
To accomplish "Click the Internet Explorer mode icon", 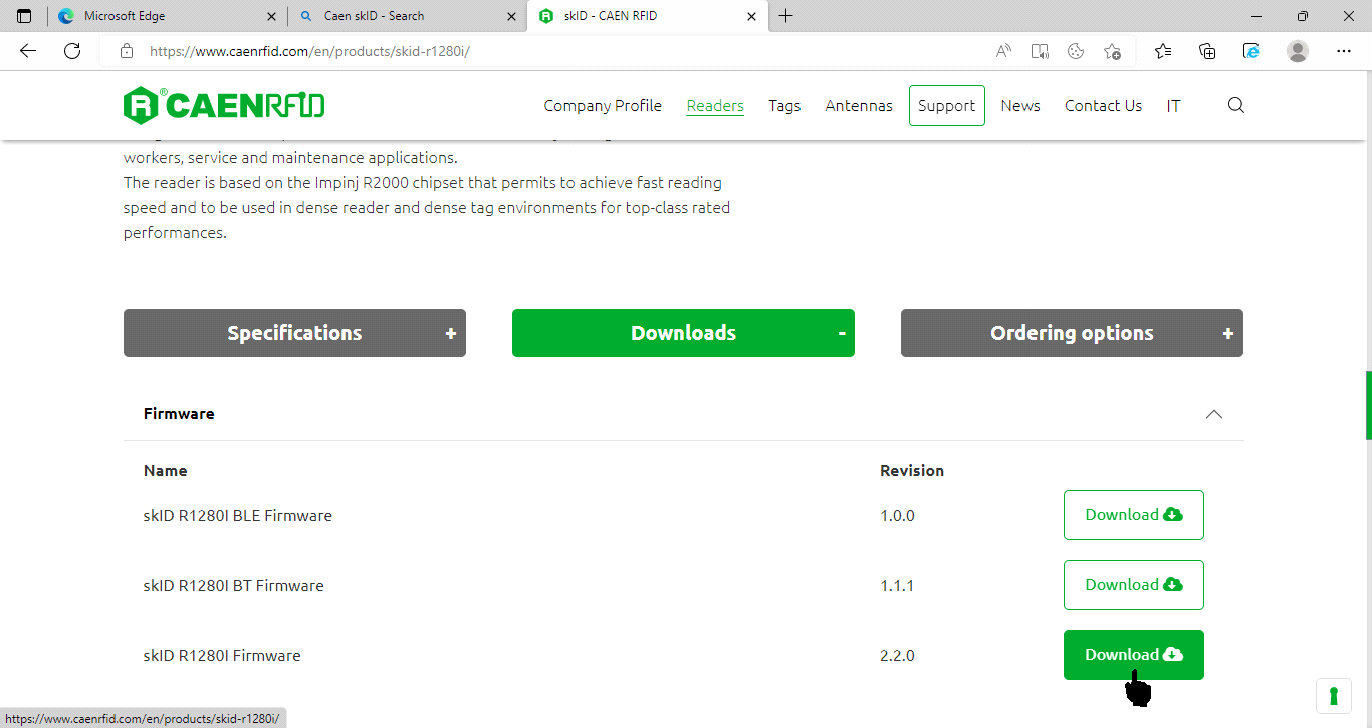I will (1251, 51).
